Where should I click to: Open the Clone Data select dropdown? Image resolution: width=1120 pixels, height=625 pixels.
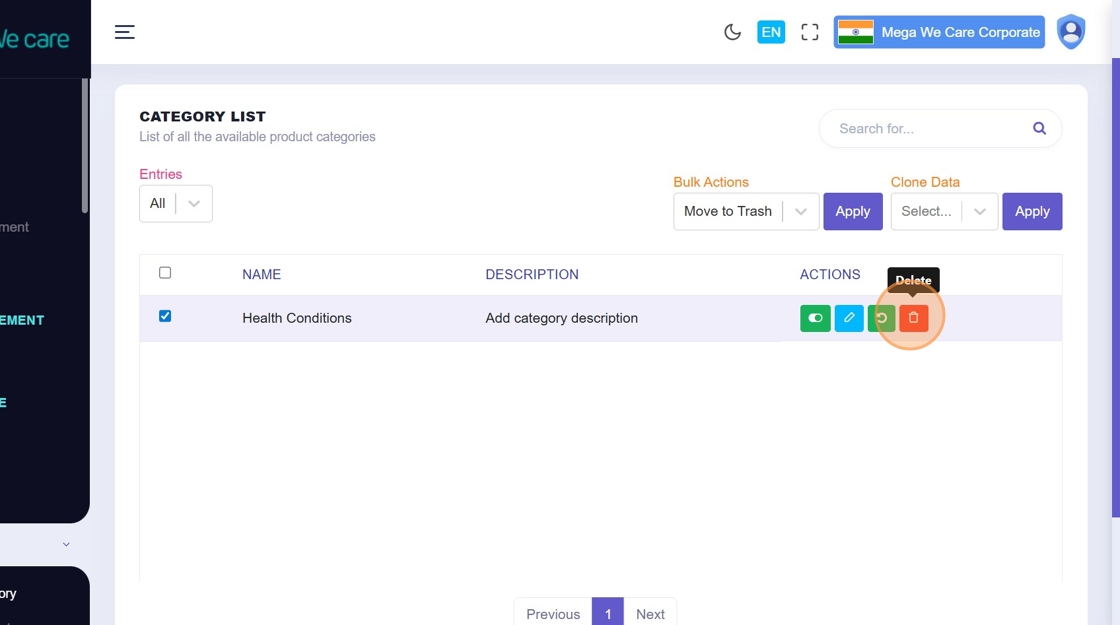(944, 211)
